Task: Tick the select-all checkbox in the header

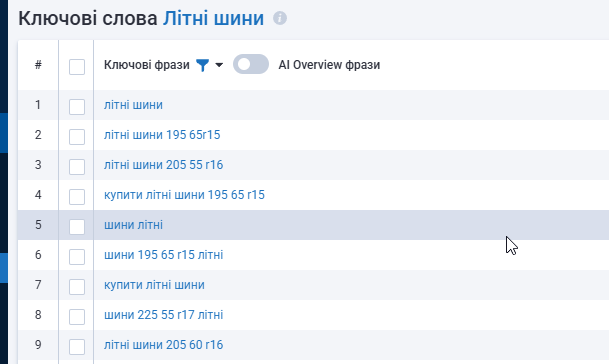Action: [x=77, y=67]
